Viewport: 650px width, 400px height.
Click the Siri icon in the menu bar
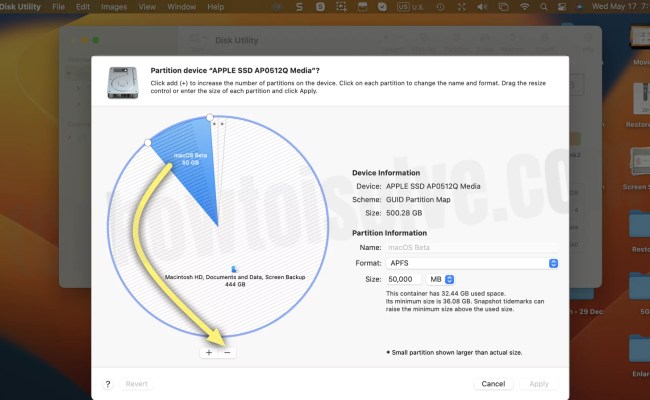tap(580, 7)
